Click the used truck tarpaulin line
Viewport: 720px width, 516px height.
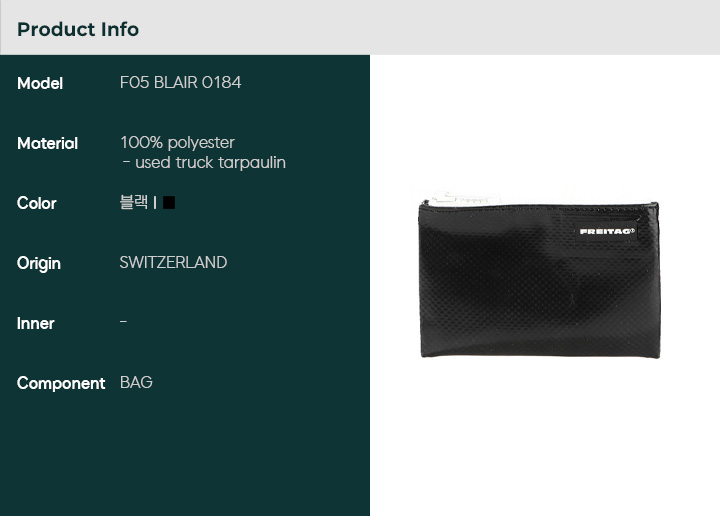click(204, 163)
